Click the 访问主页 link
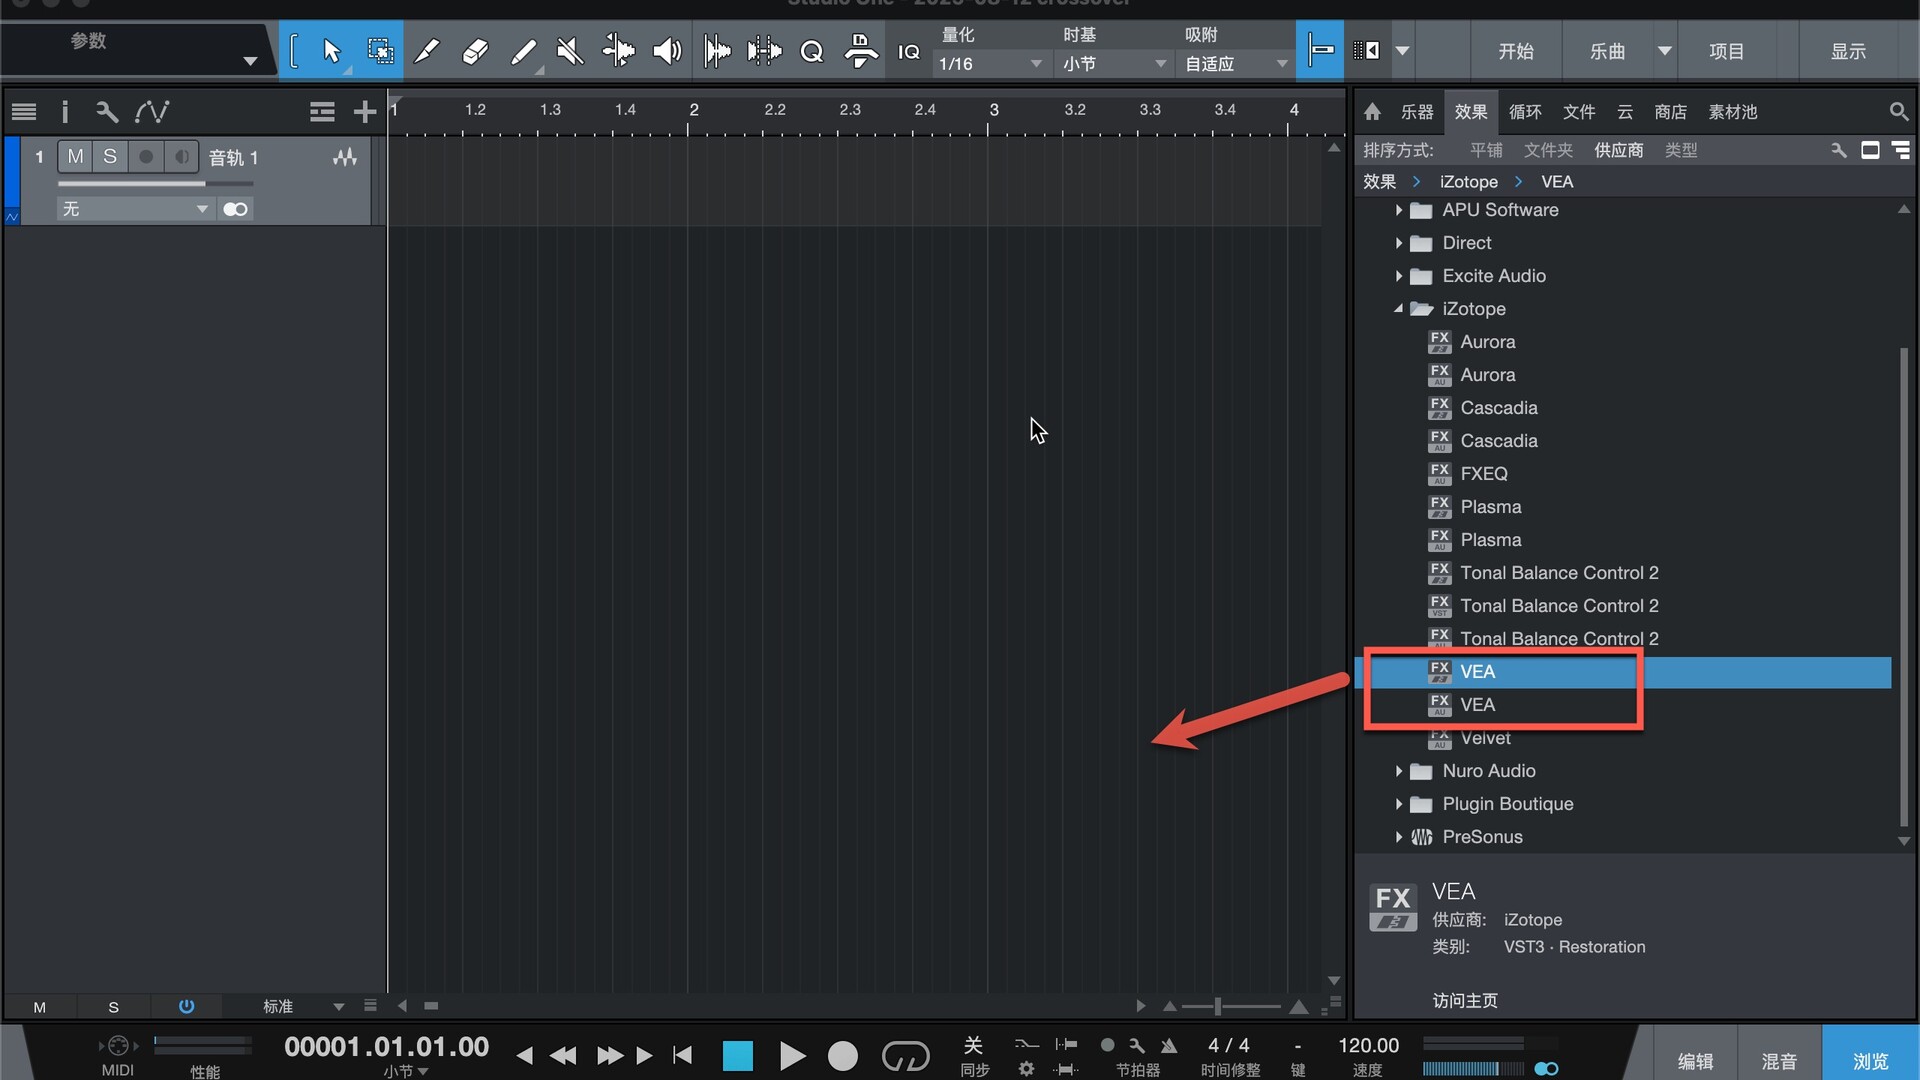Screen dimensions: 1920x1080 tap(1464, 1000)
